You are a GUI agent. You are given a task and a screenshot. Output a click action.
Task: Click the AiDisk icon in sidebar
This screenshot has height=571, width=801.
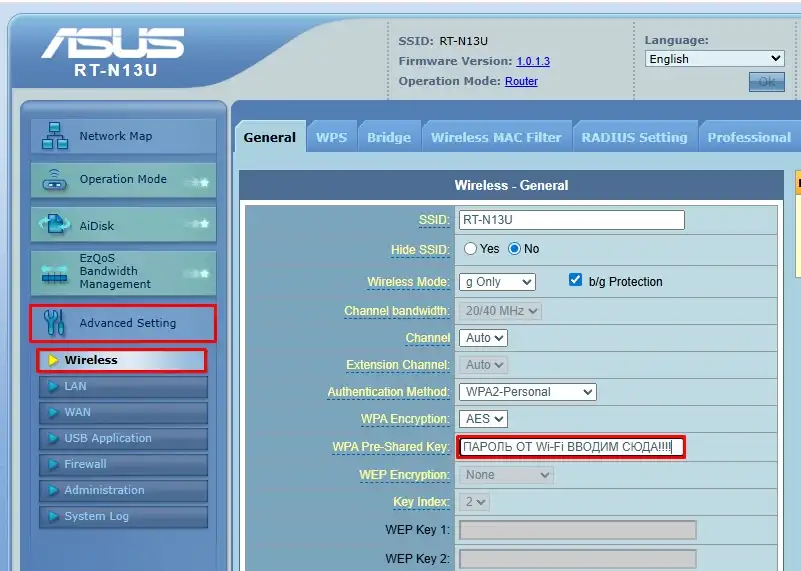coord(55,226)
